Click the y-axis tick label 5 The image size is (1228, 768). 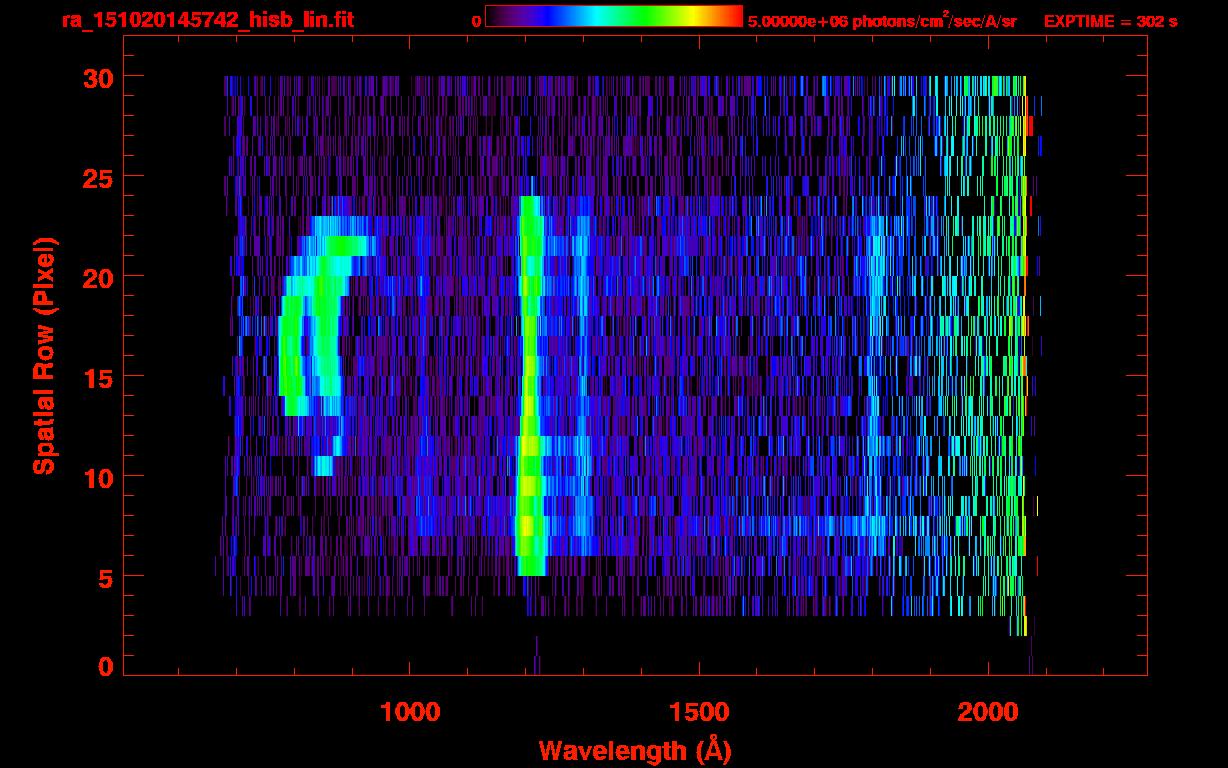pos(105,577)
